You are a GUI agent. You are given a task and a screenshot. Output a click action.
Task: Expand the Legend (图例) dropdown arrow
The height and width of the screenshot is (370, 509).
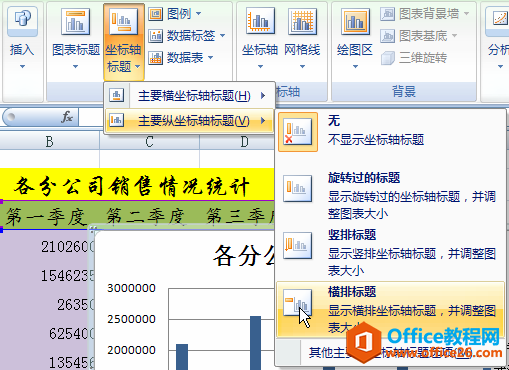tap(199, 14)
